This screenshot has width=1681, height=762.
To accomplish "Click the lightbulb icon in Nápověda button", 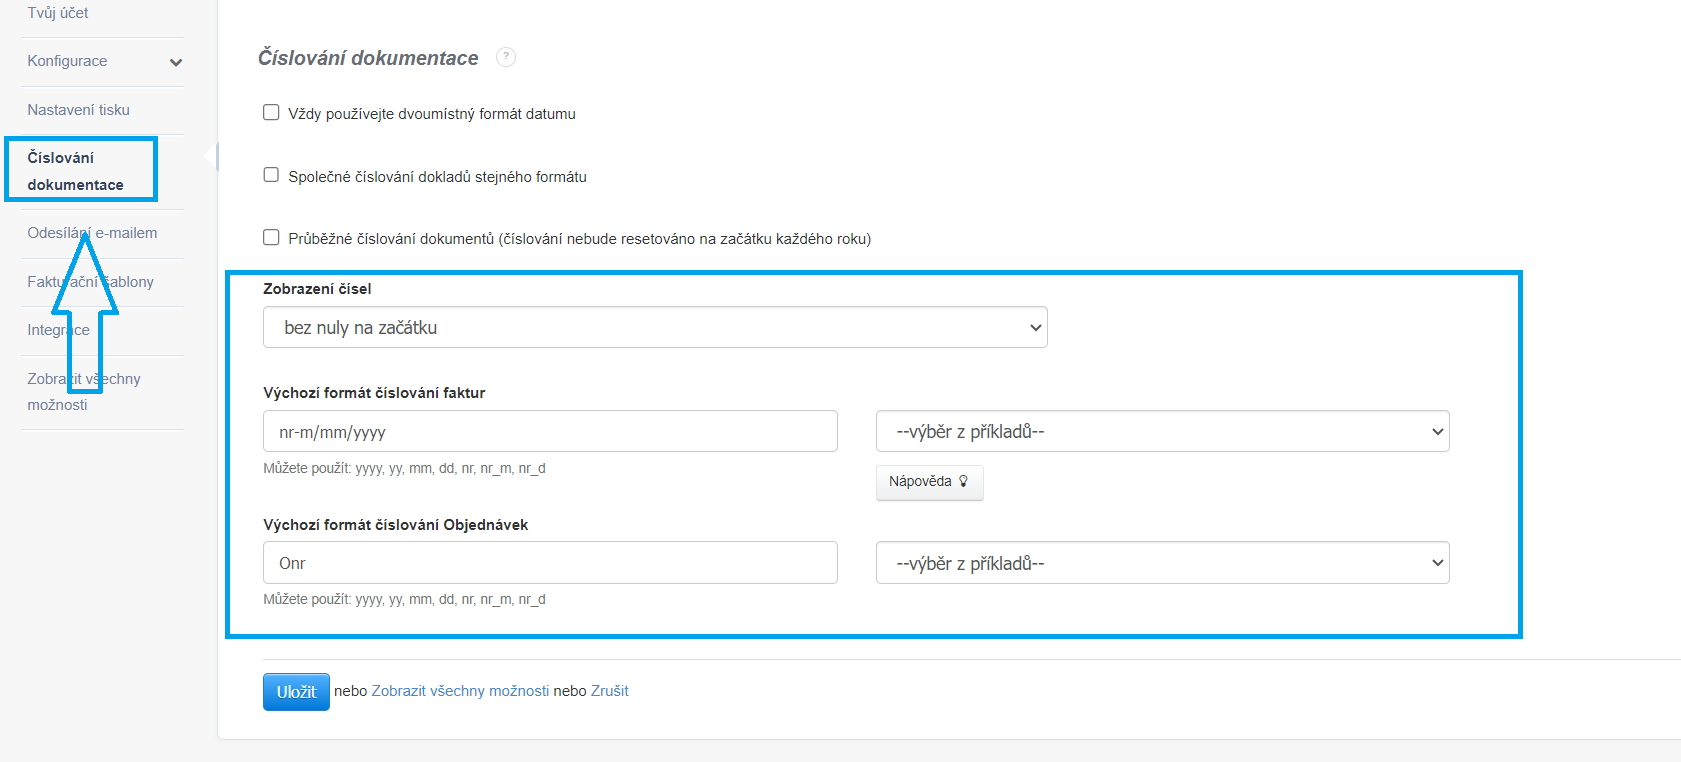I will point(963,481).
